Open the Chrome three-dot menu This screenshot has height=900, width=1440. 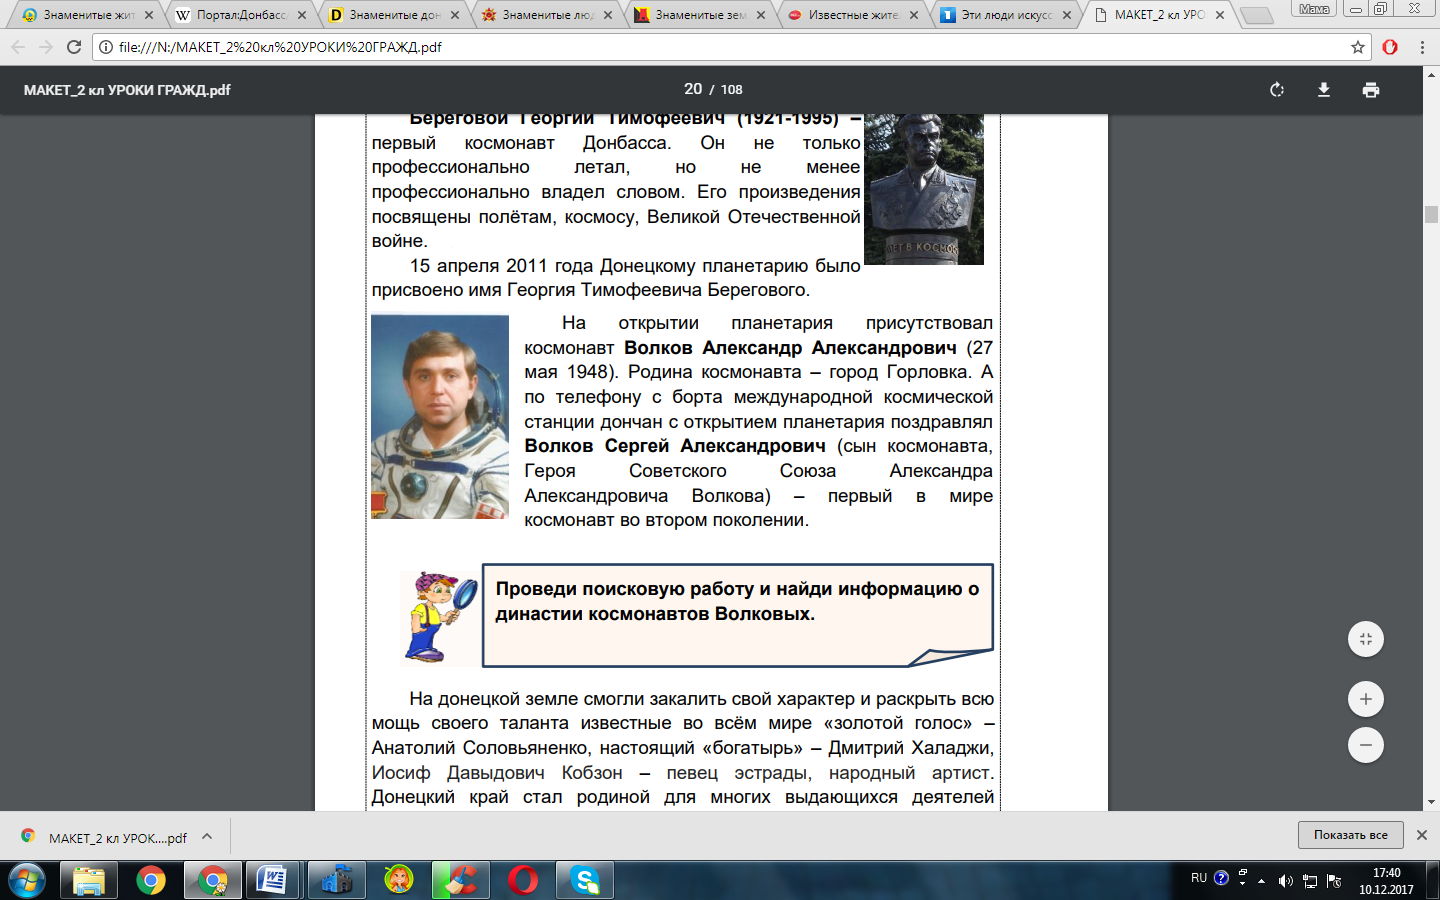[x=1422, y=47]
